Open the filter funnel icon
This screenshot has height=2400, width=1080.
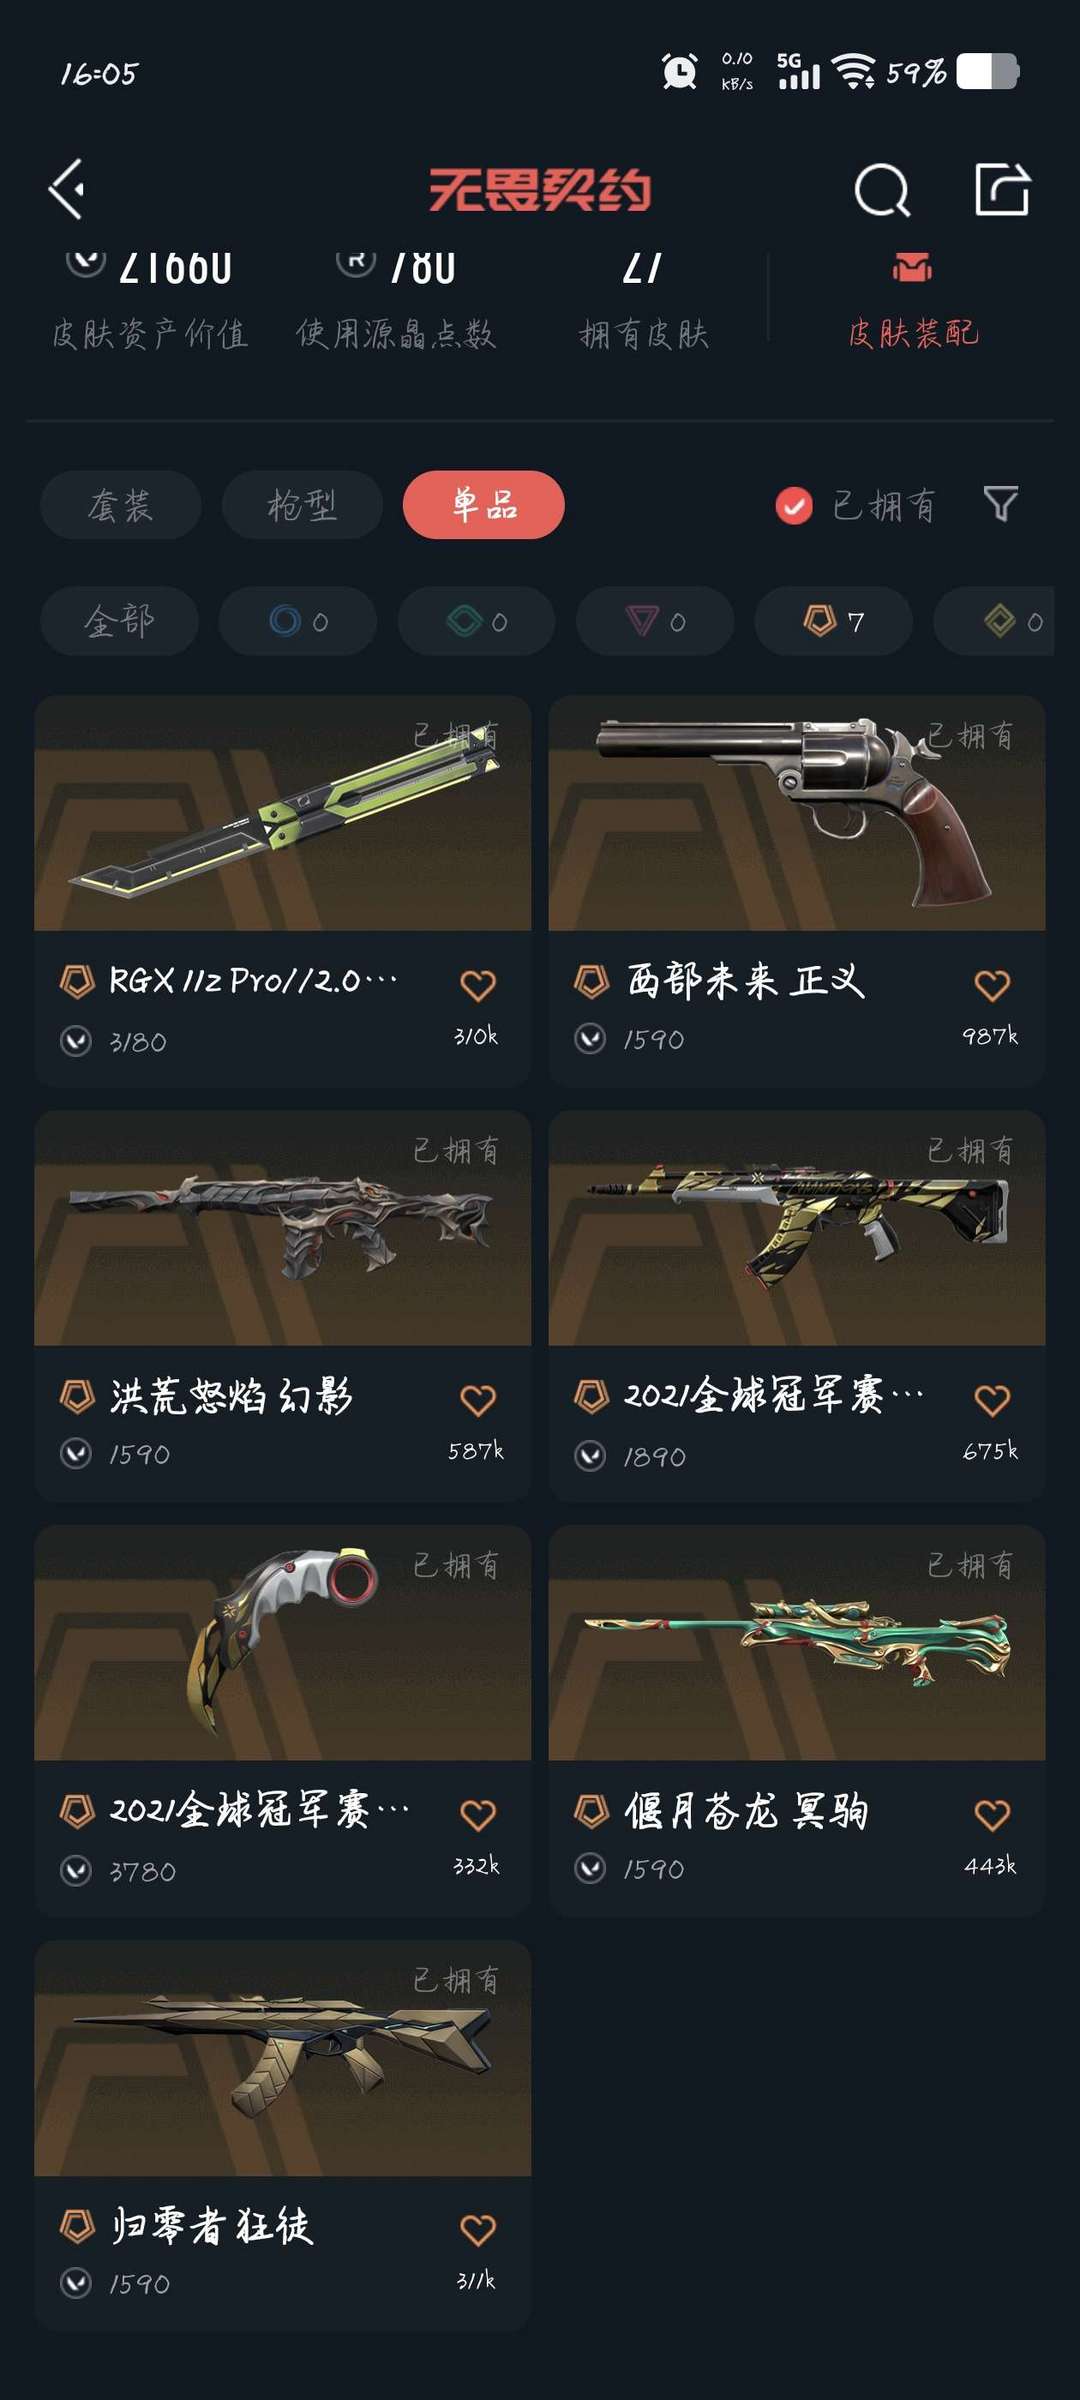(x=1000, y=504)
